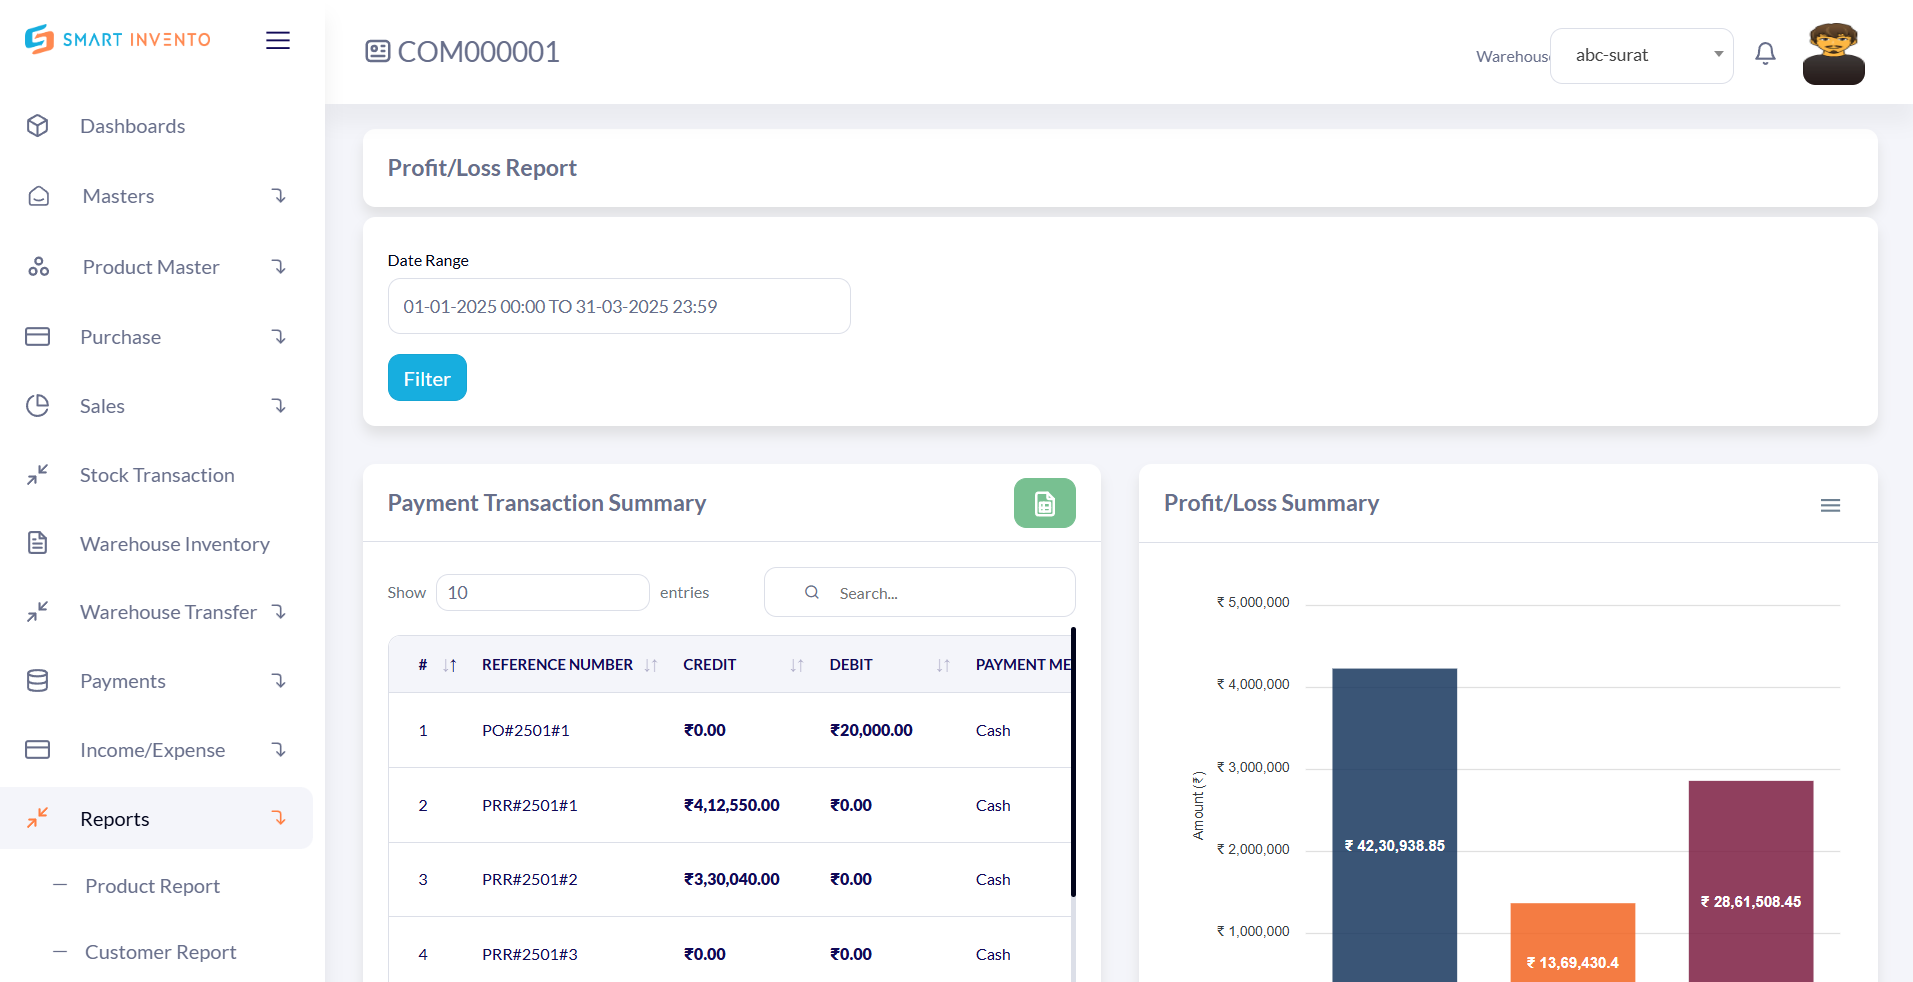Viewport: 1913px width, 982px height.
Task: Click the Date Range input field
Action: (x=619, y=306)
